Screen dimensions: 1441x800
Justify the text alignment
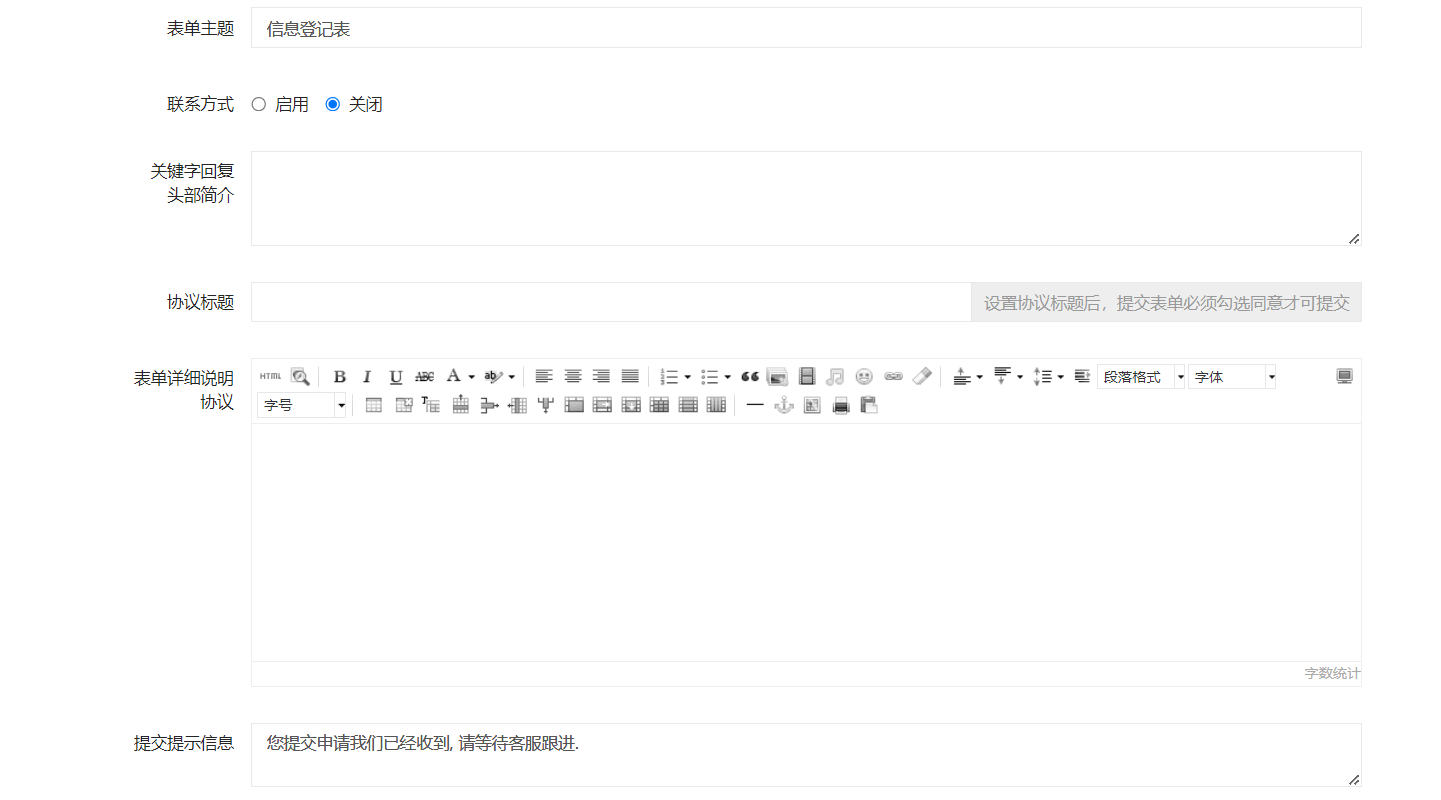pyautogui.click(x=630, y=376)
